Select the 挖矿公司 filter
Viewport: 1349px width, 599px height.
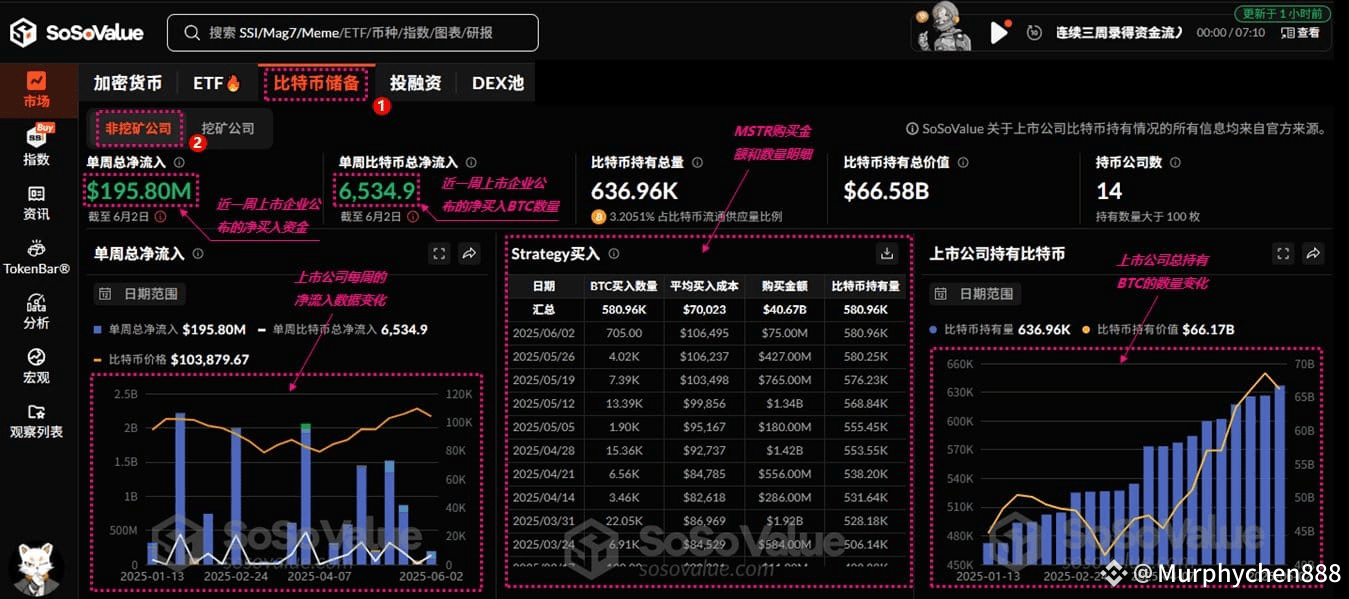pos(228,128)
